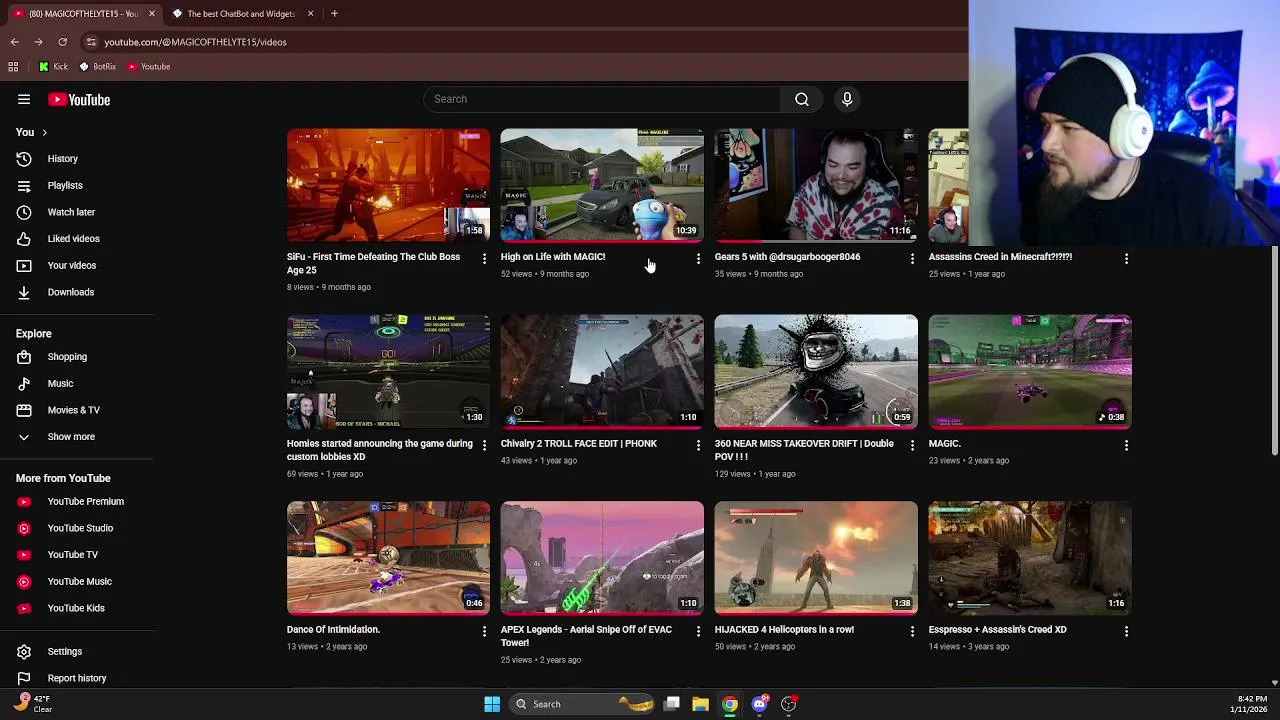The height and width of the screenshot is (720, 1280).
Task: Switch to The best ChatBot and Widgets tab
Action: pos(241,13)
